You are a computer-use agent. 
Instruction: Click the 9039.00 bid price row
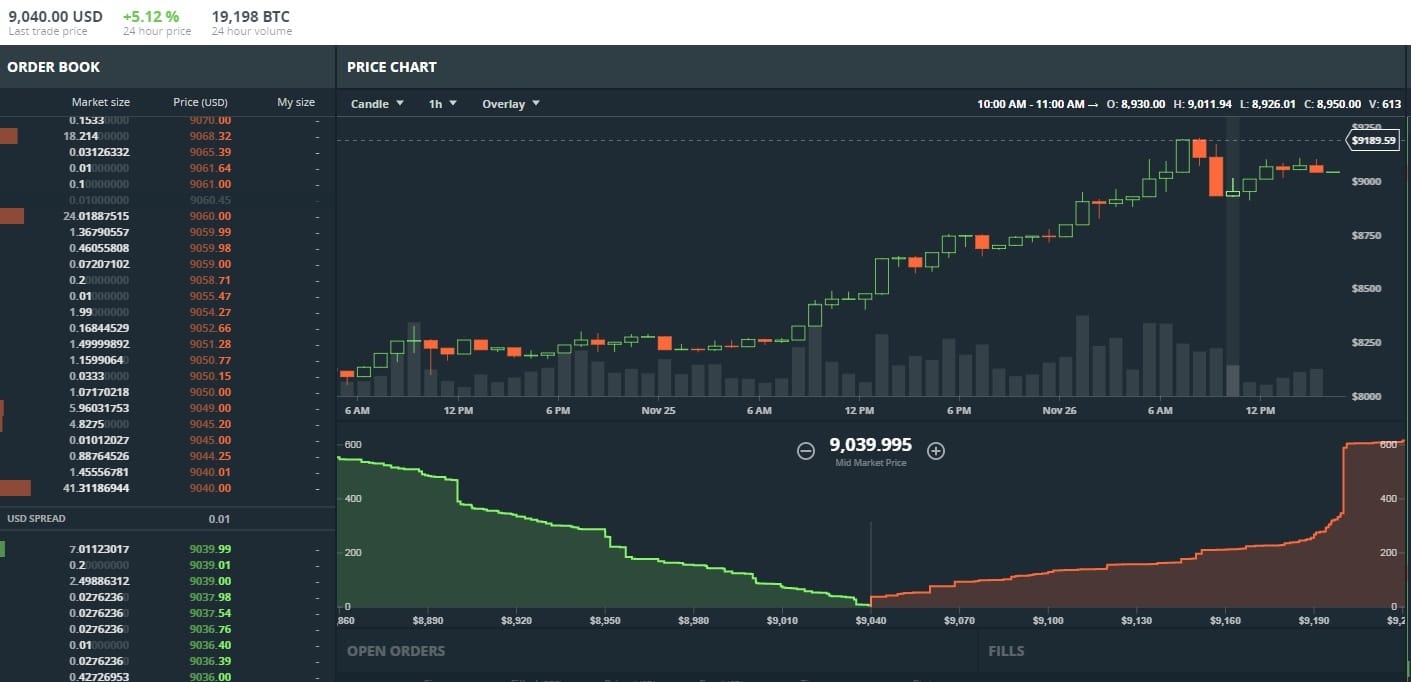pos(210,581)
